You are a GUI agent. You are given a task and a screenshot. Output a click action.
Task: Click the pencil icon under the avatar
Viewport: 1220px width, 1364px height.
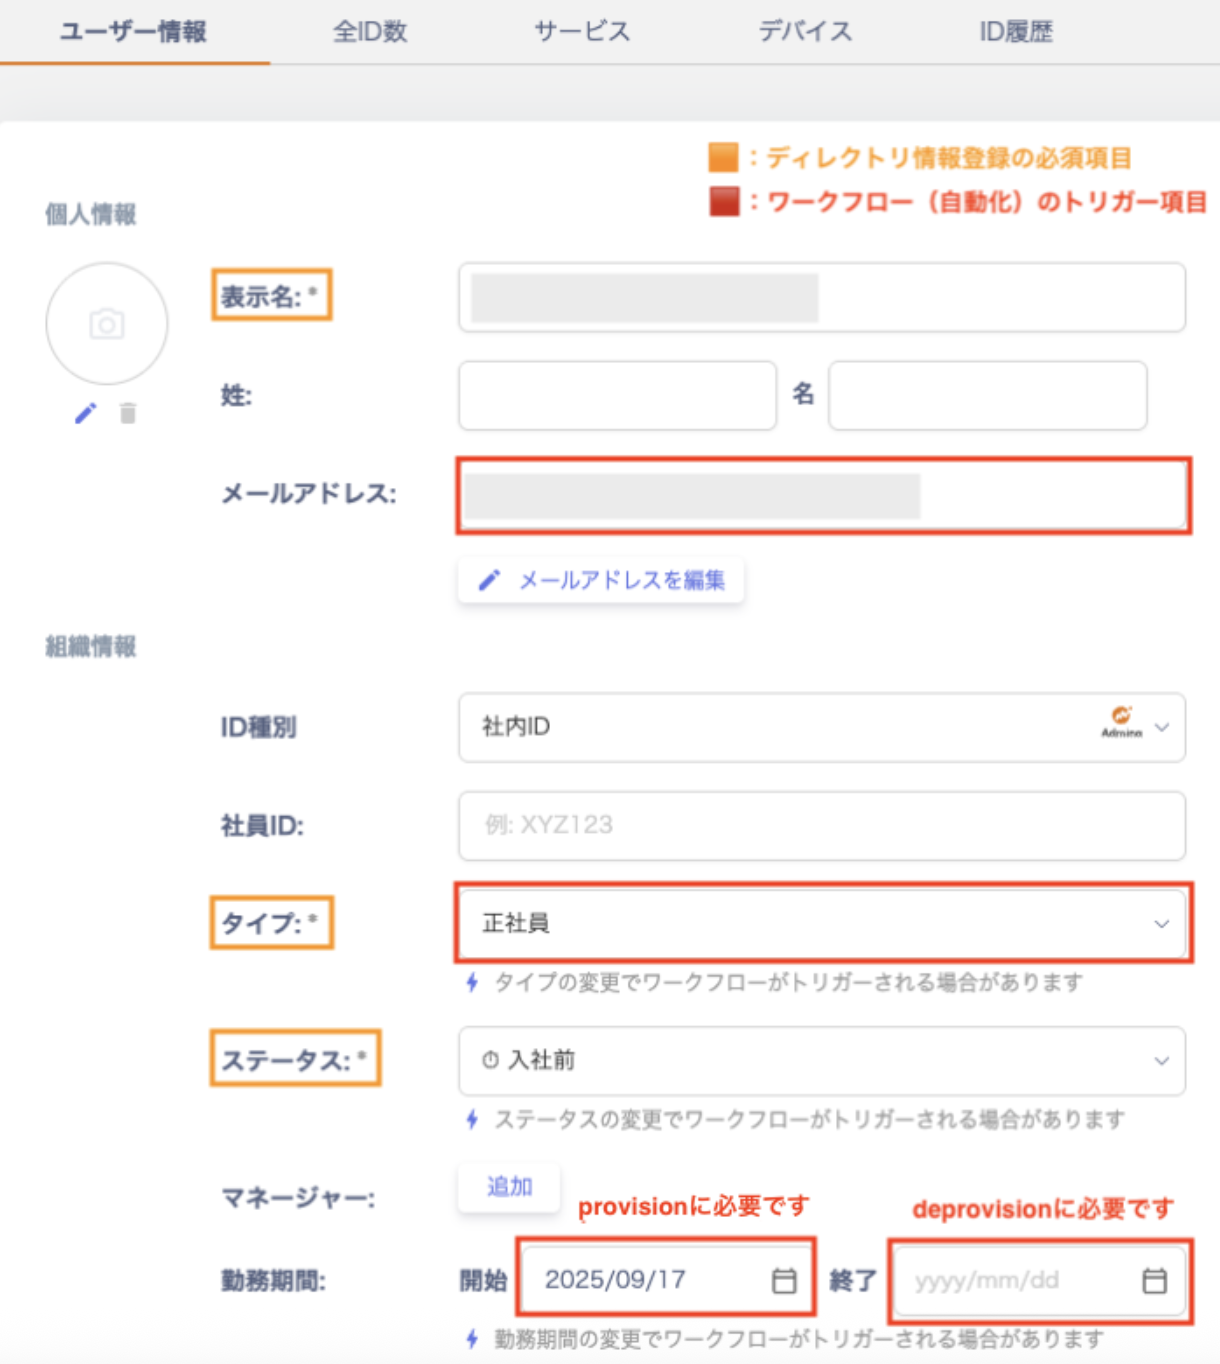[x=86, y=413]
